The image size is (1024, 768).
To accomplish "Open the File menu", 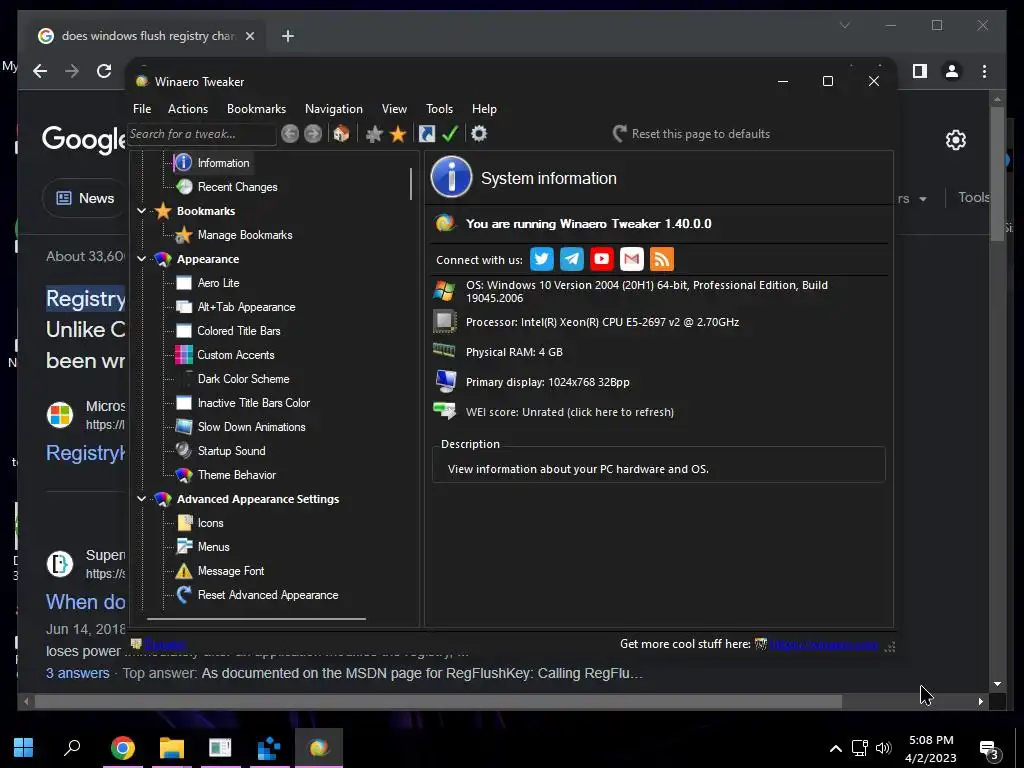I will [x=142, y=109].
